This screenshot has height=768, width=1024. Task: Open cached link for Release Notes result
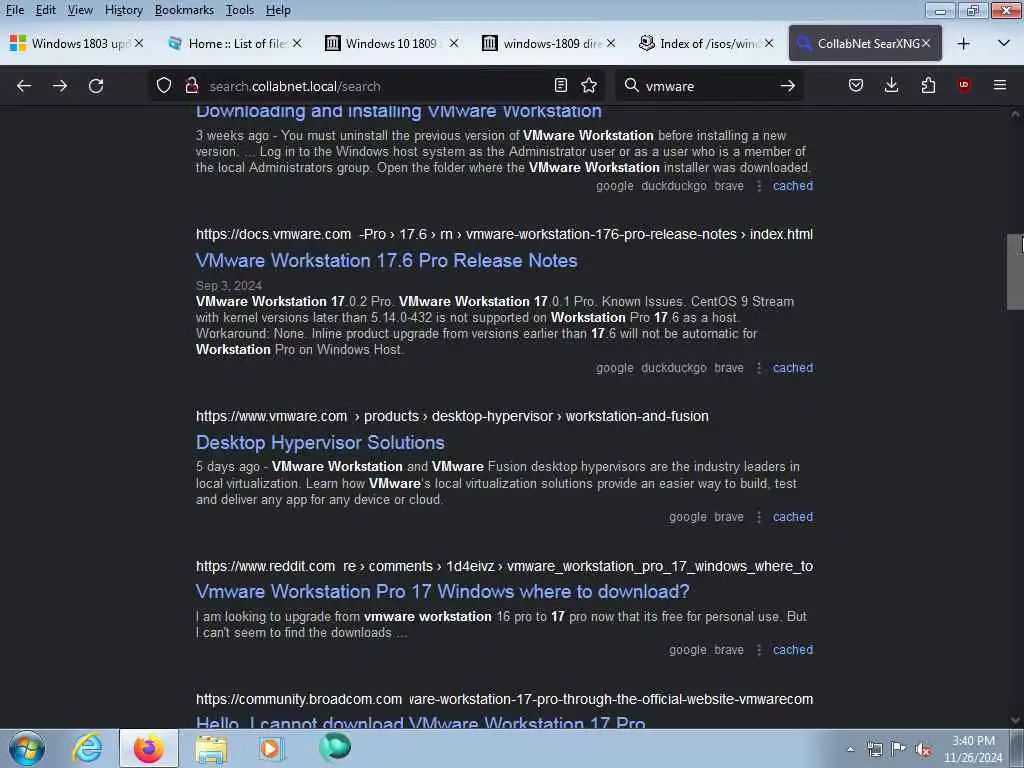(x=793, y=368)
